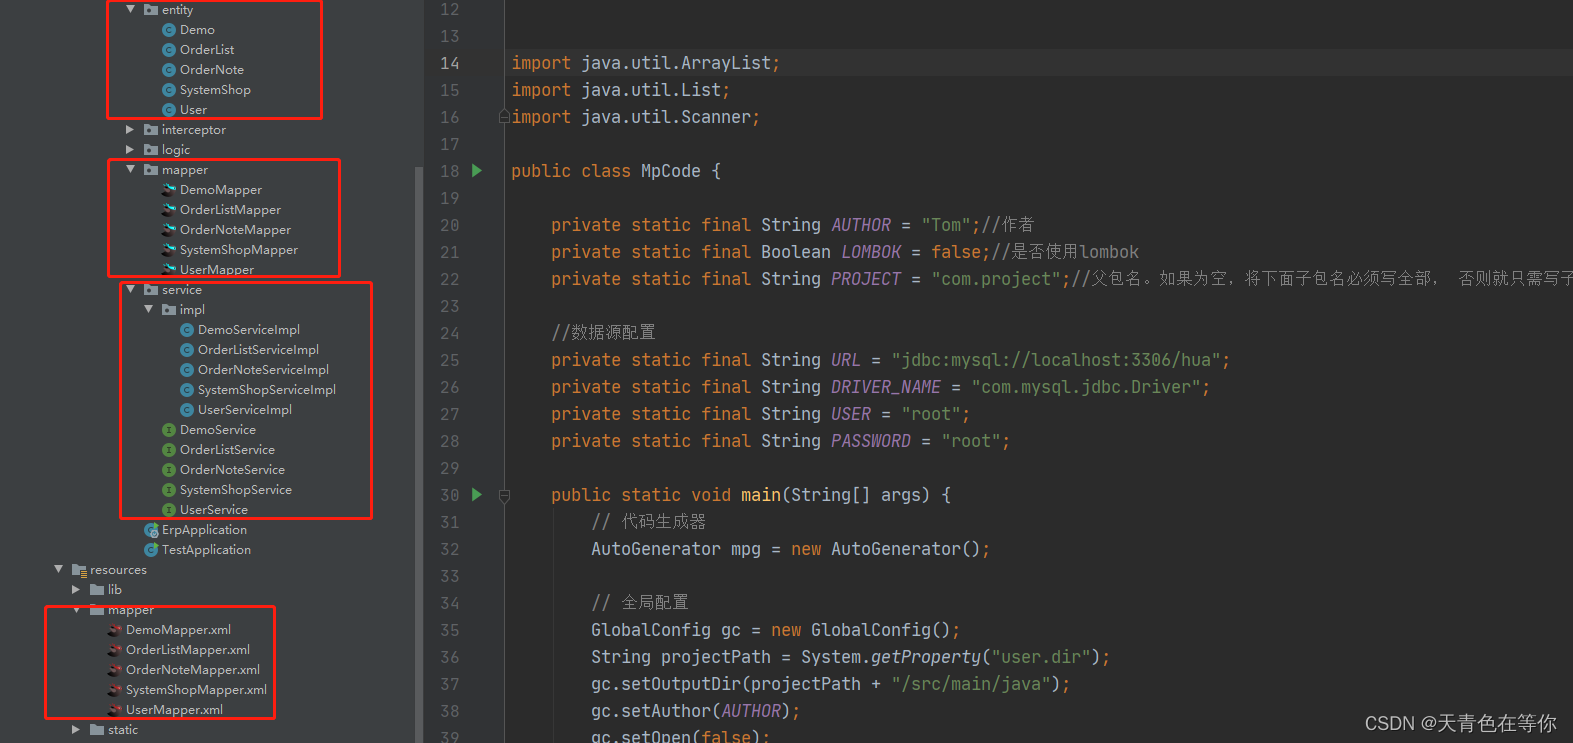Viewport: 1573px width, 743px height.
Task: Click the OrderNoteServiceImpl class icon
Action: 187,370
